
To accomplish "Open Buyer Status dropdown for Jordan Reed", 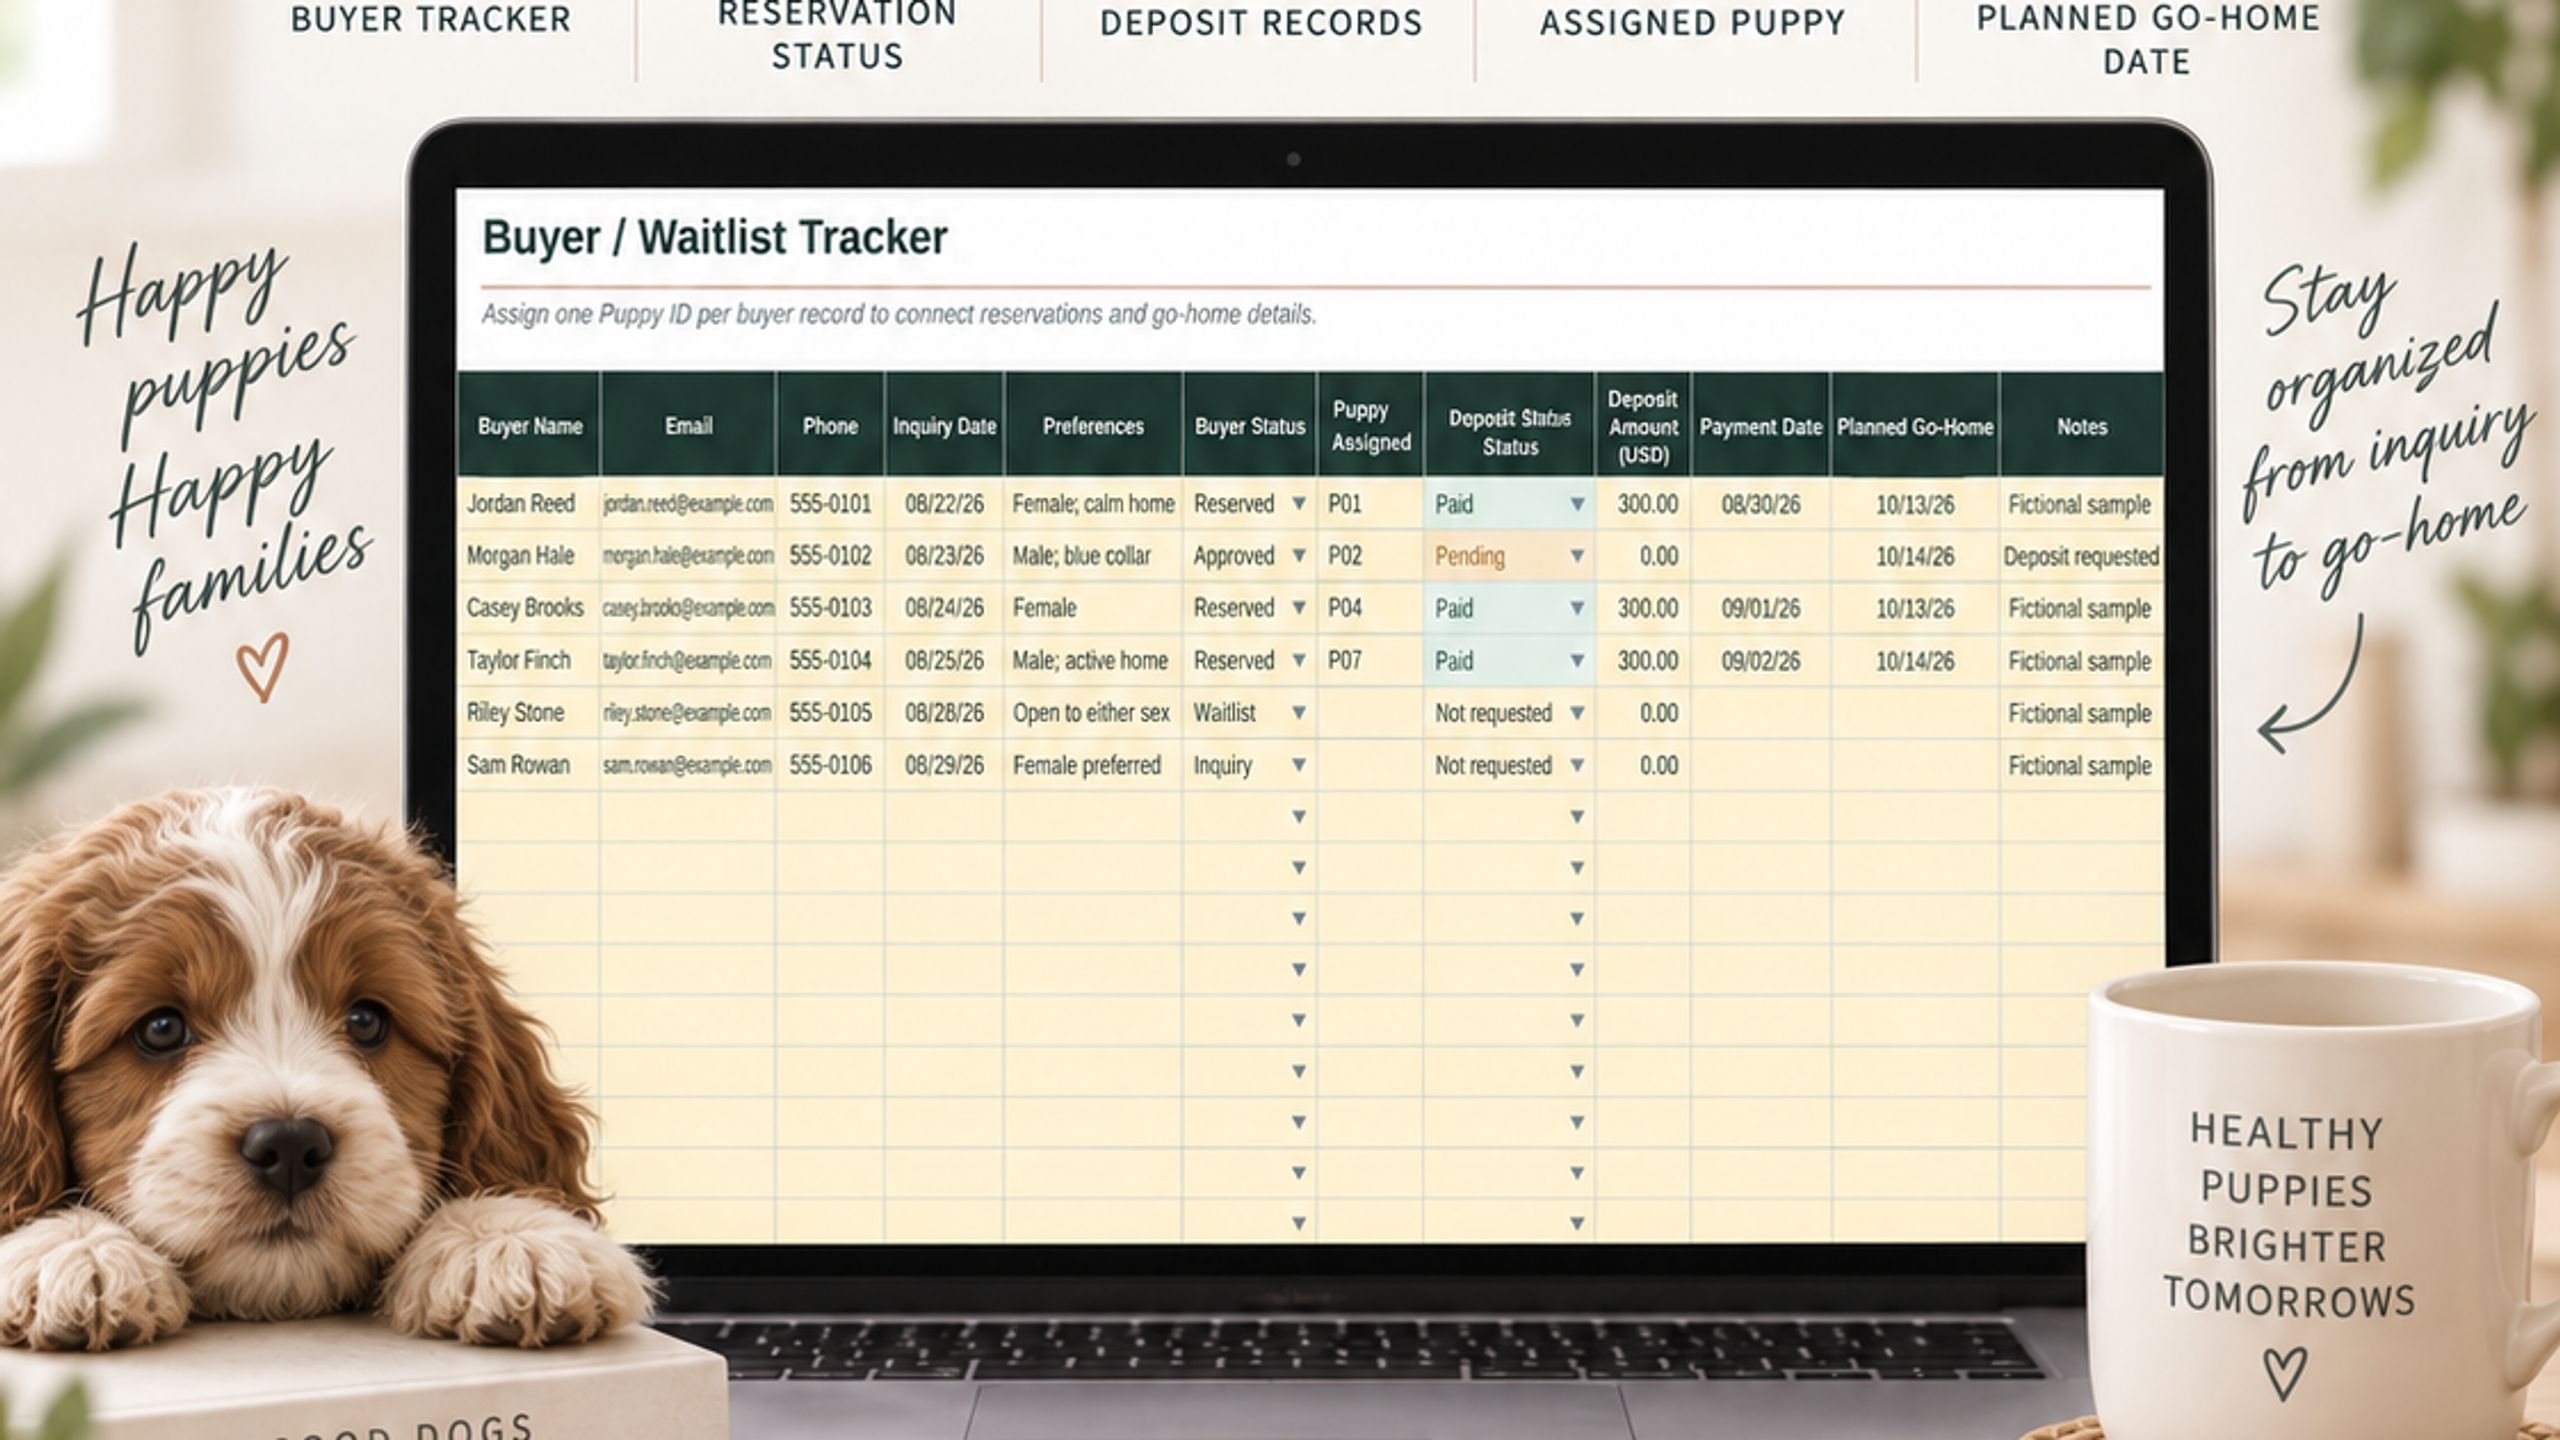I will (1298, 504).
